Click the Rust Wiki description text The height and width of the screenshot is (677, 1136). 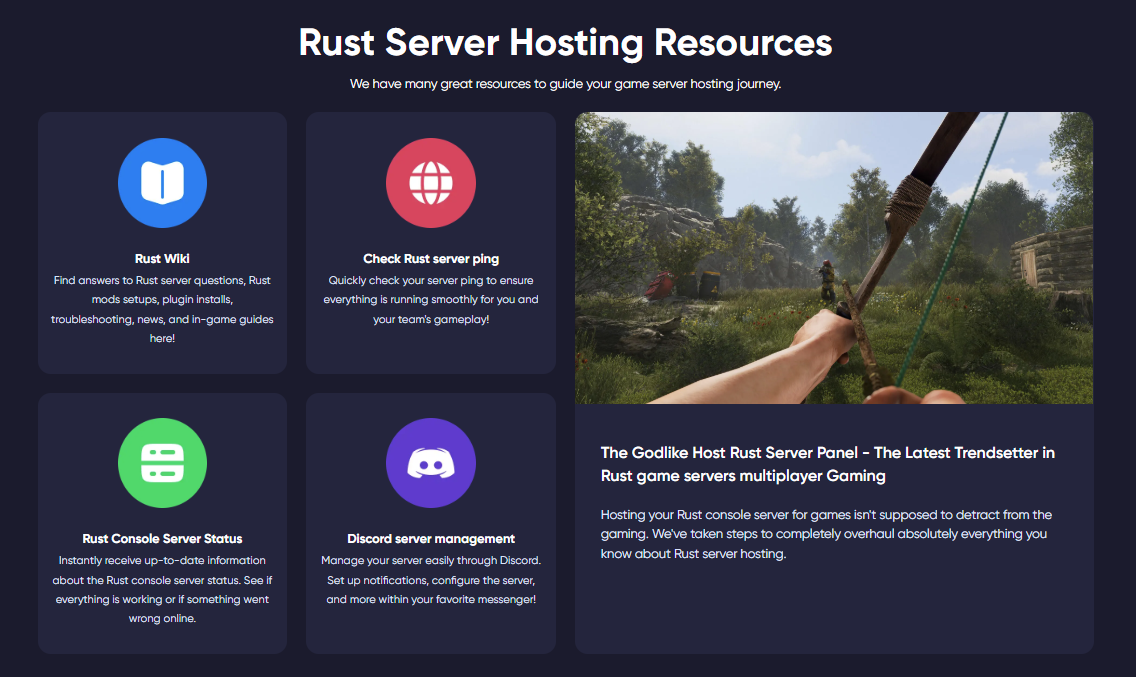[x=162, y=309]
